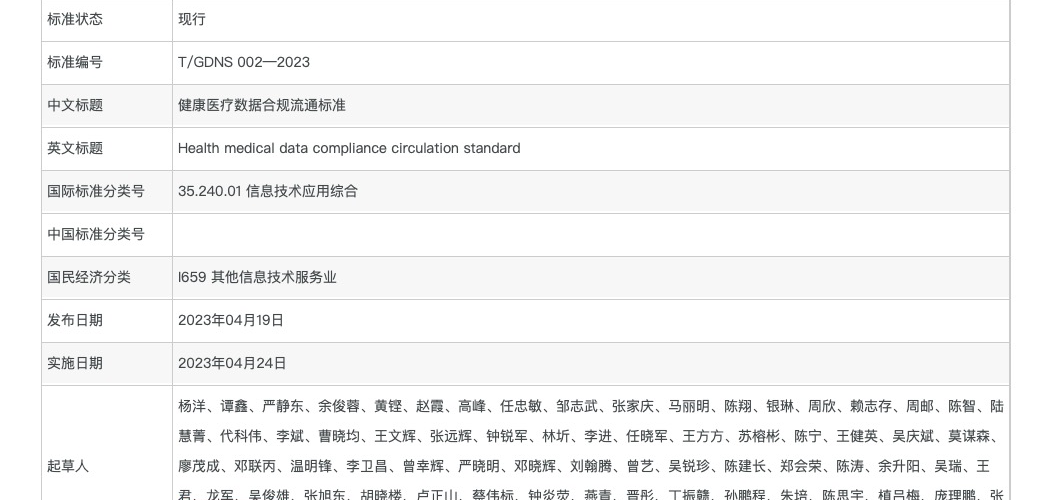Click the 英文标题 label

75,148
